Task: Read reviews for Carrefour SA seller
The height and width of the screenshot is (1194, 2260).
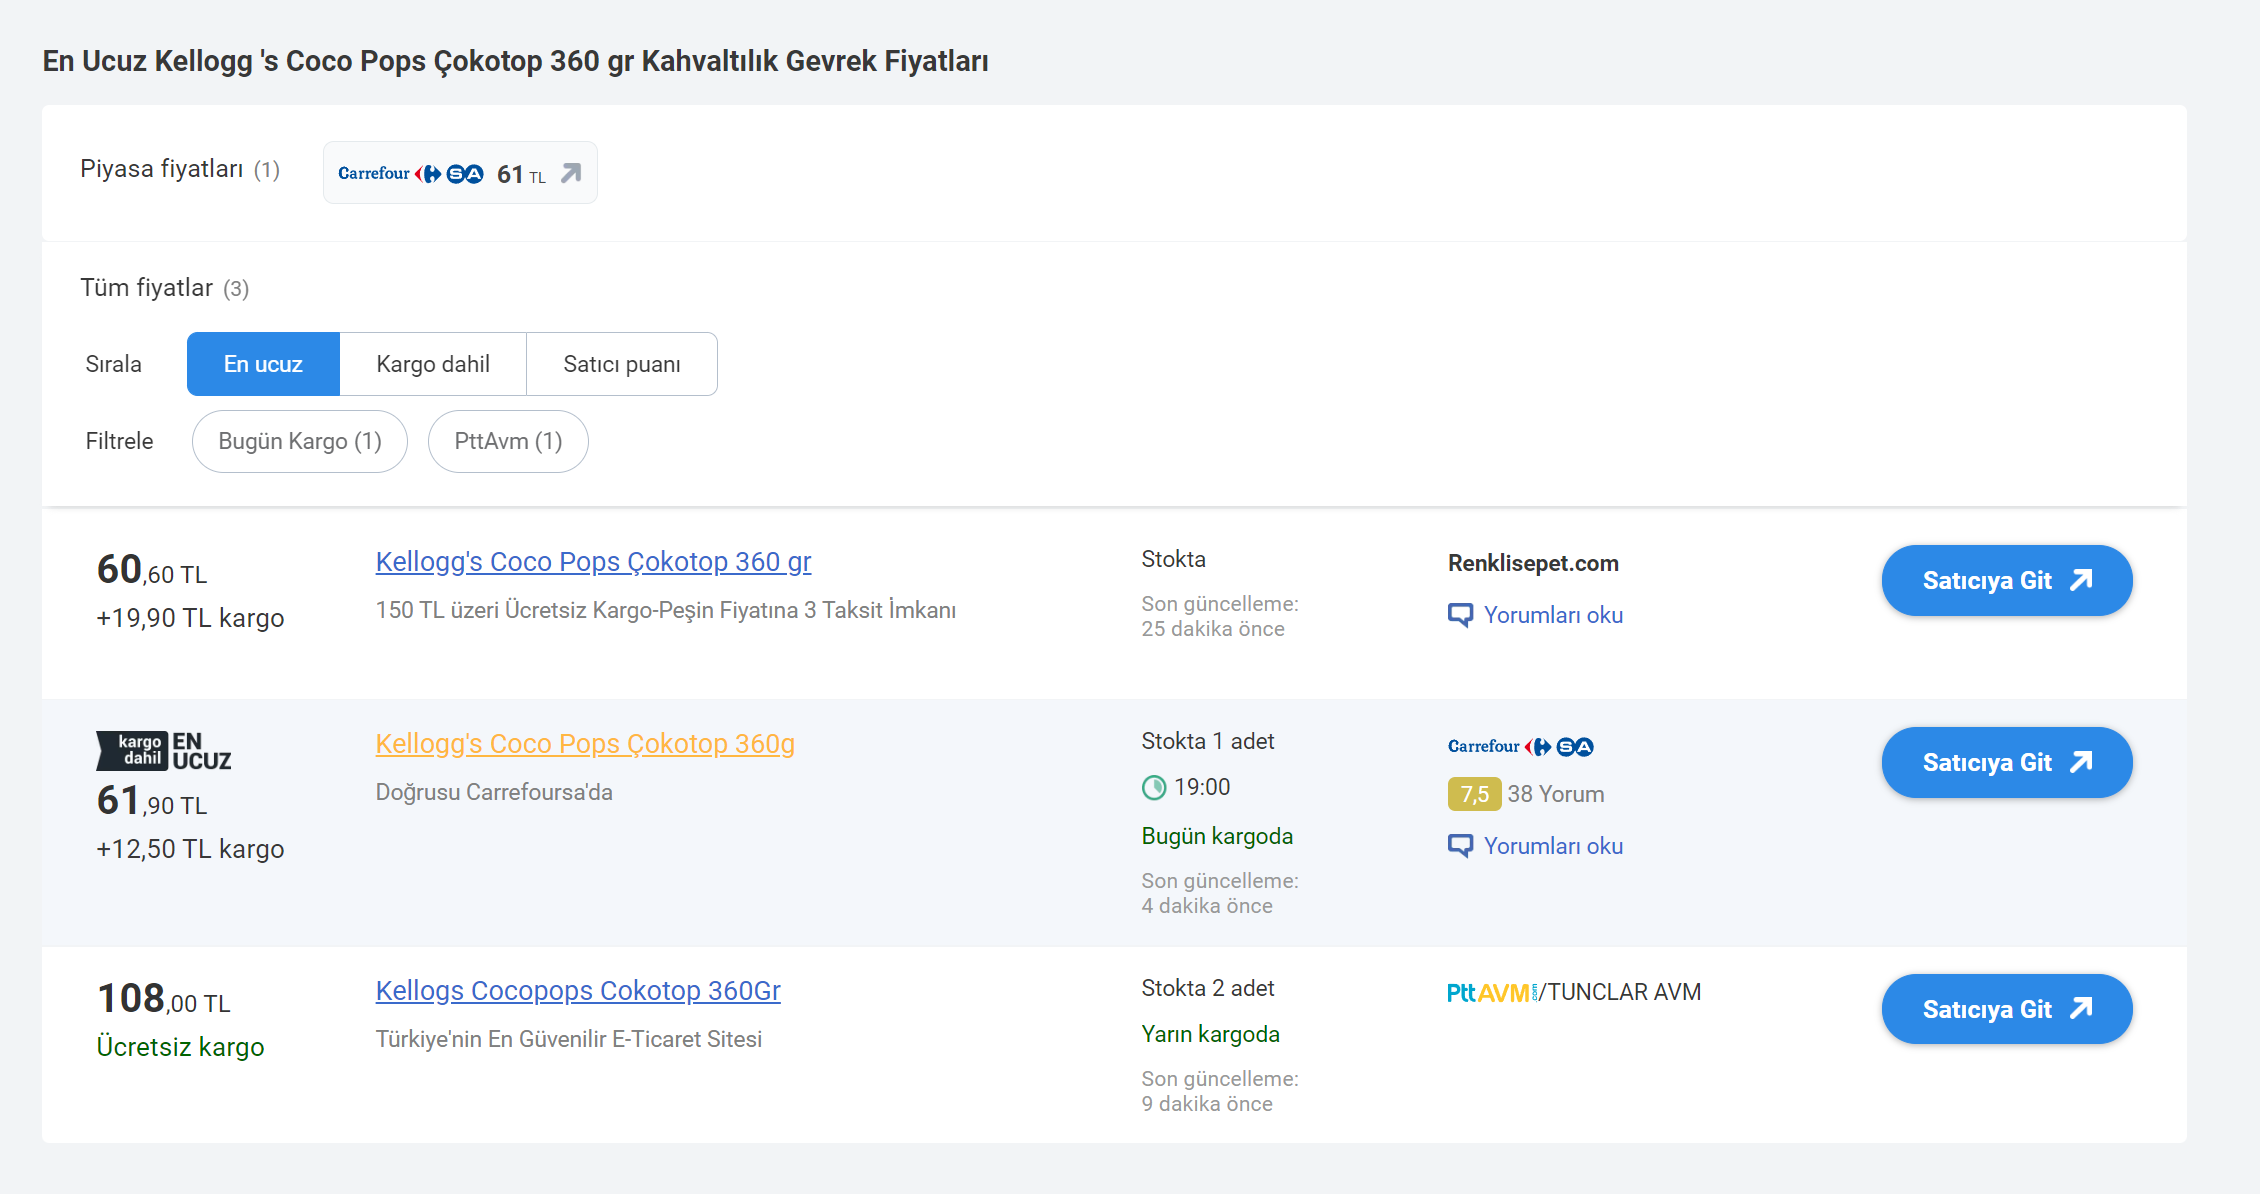Action: pos(1553,846)
